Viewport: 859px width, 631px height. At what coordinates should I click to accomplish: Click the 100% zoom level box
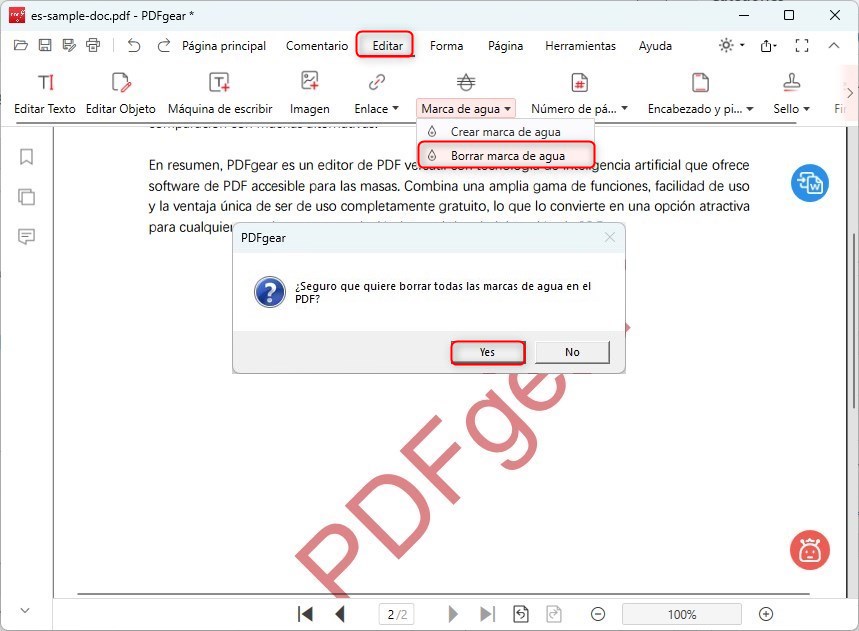(x=682, y=615)
